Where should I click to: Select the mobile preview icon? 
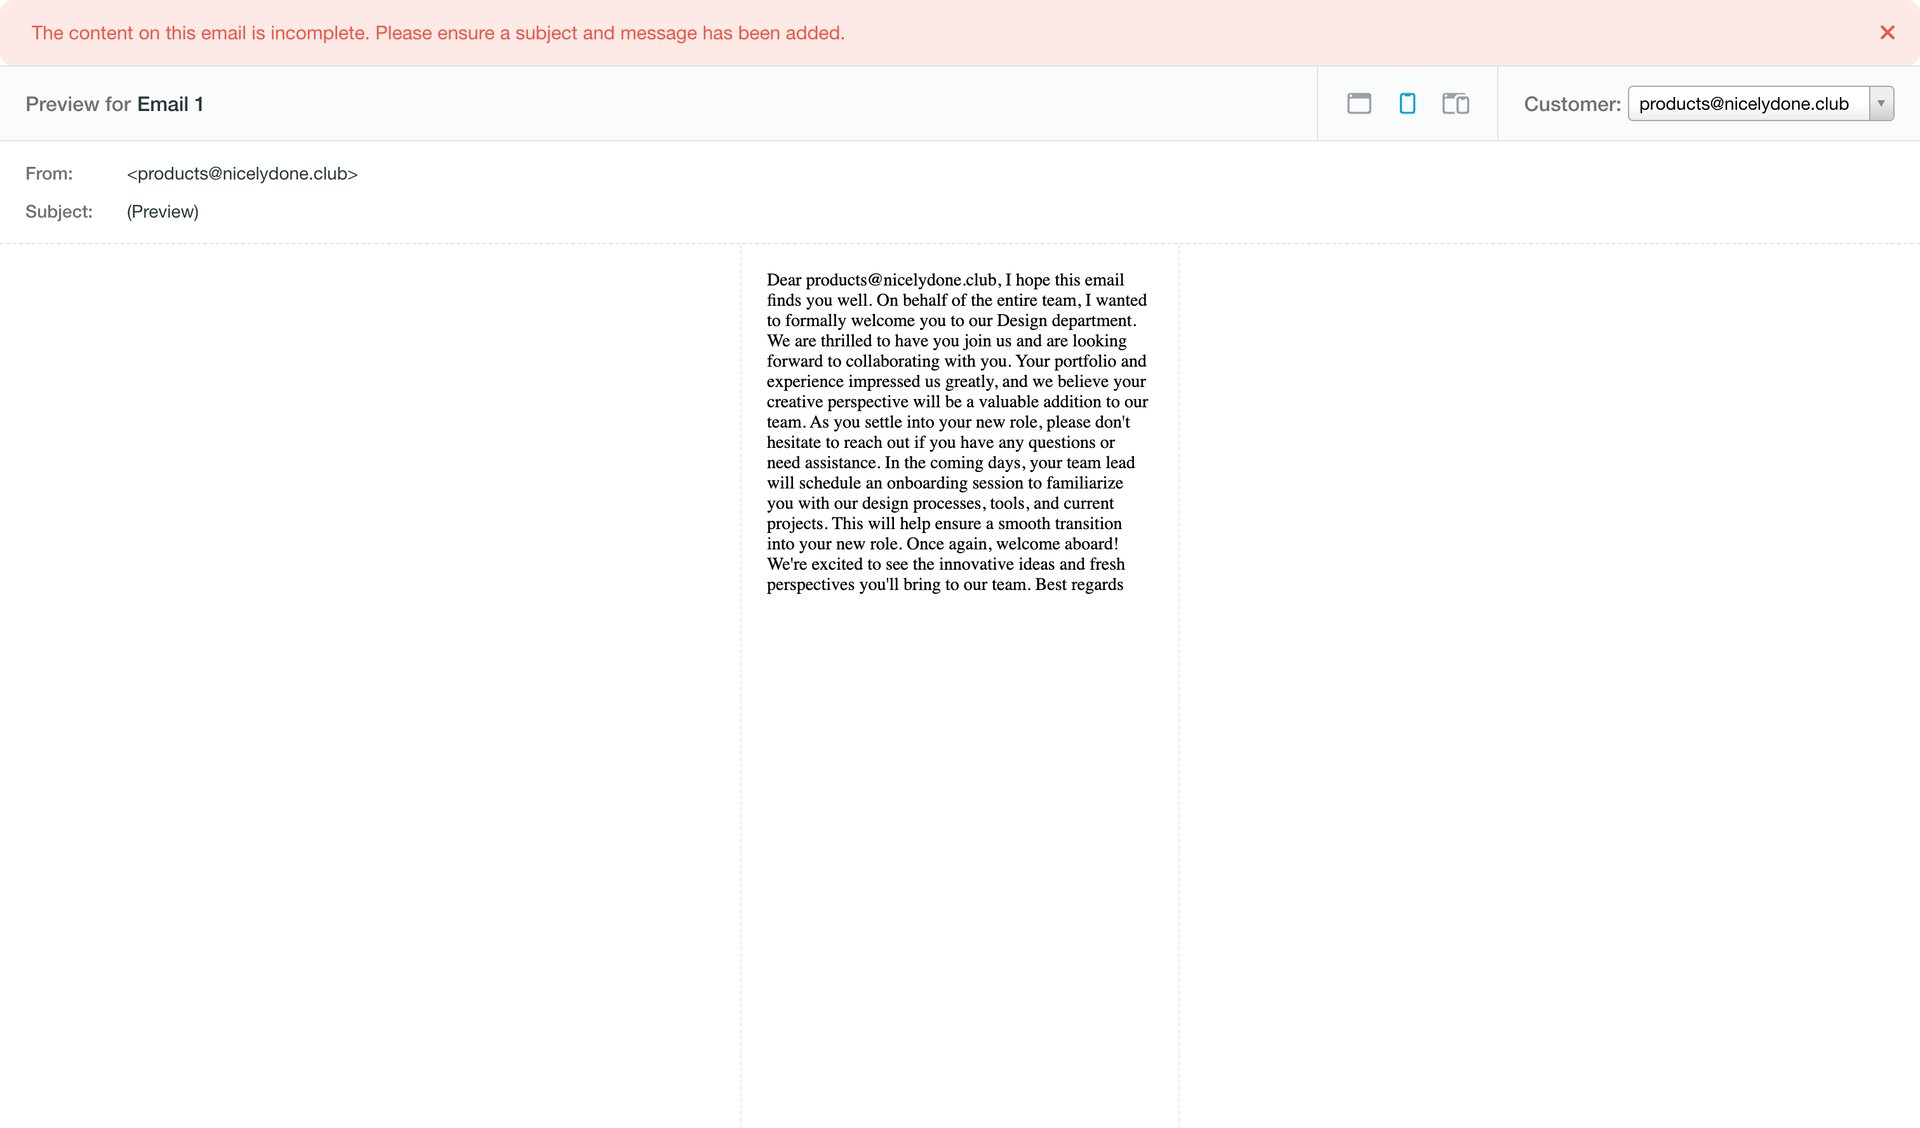(x=1406, y=104)
